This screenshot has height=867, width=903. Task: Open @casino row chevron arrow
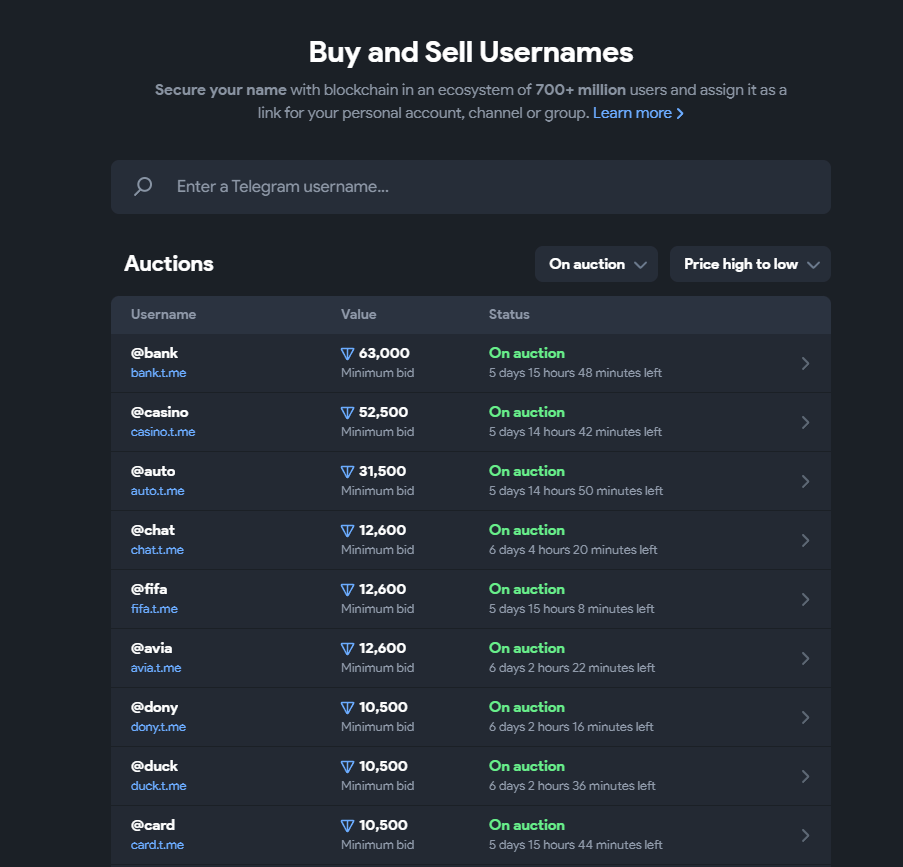[805, 422]
